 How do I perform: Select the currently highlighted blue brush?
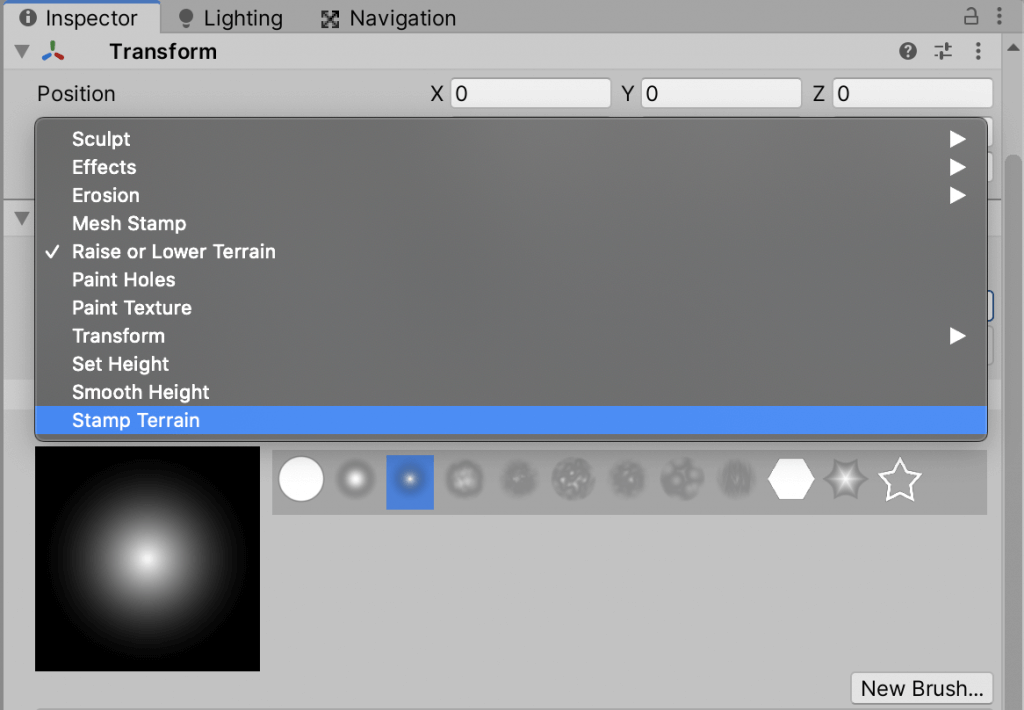(411, 479)
